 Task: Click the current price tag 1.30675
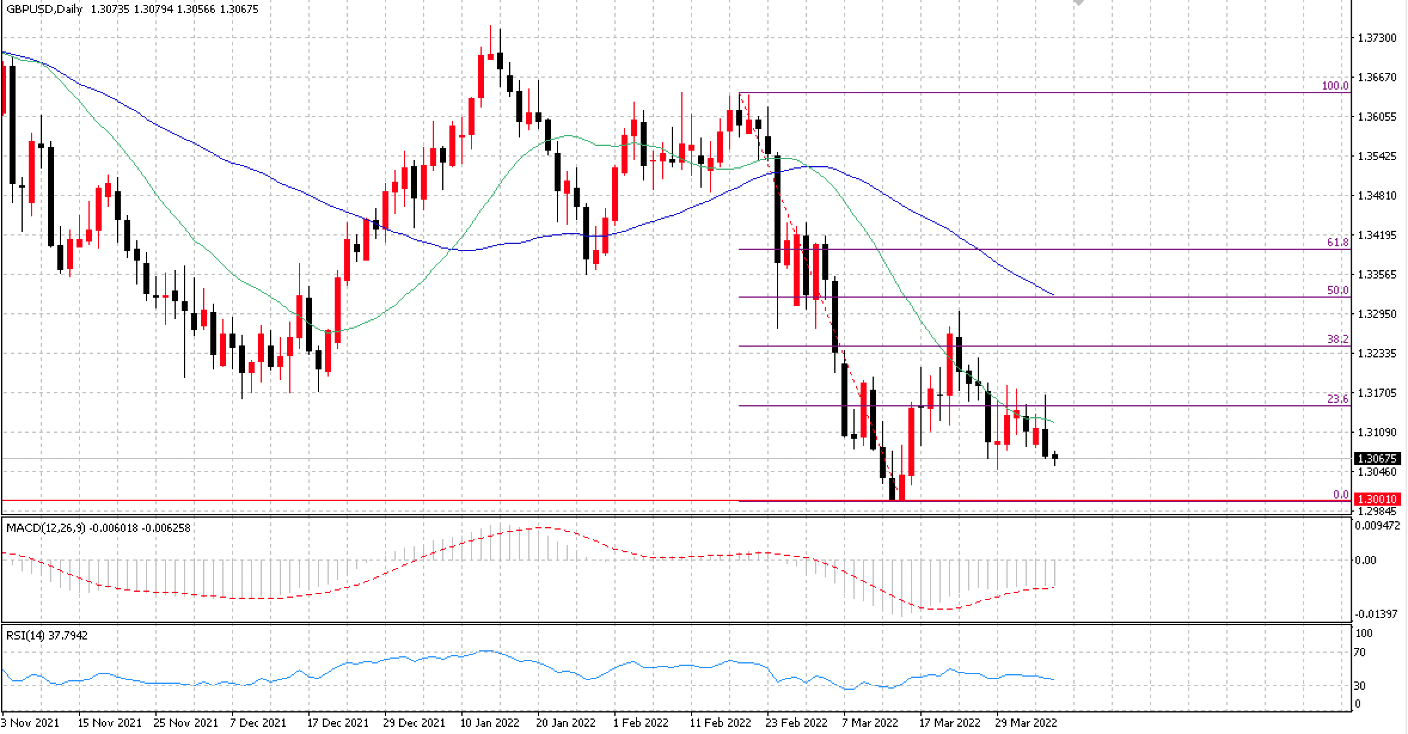coord(1378,459)
